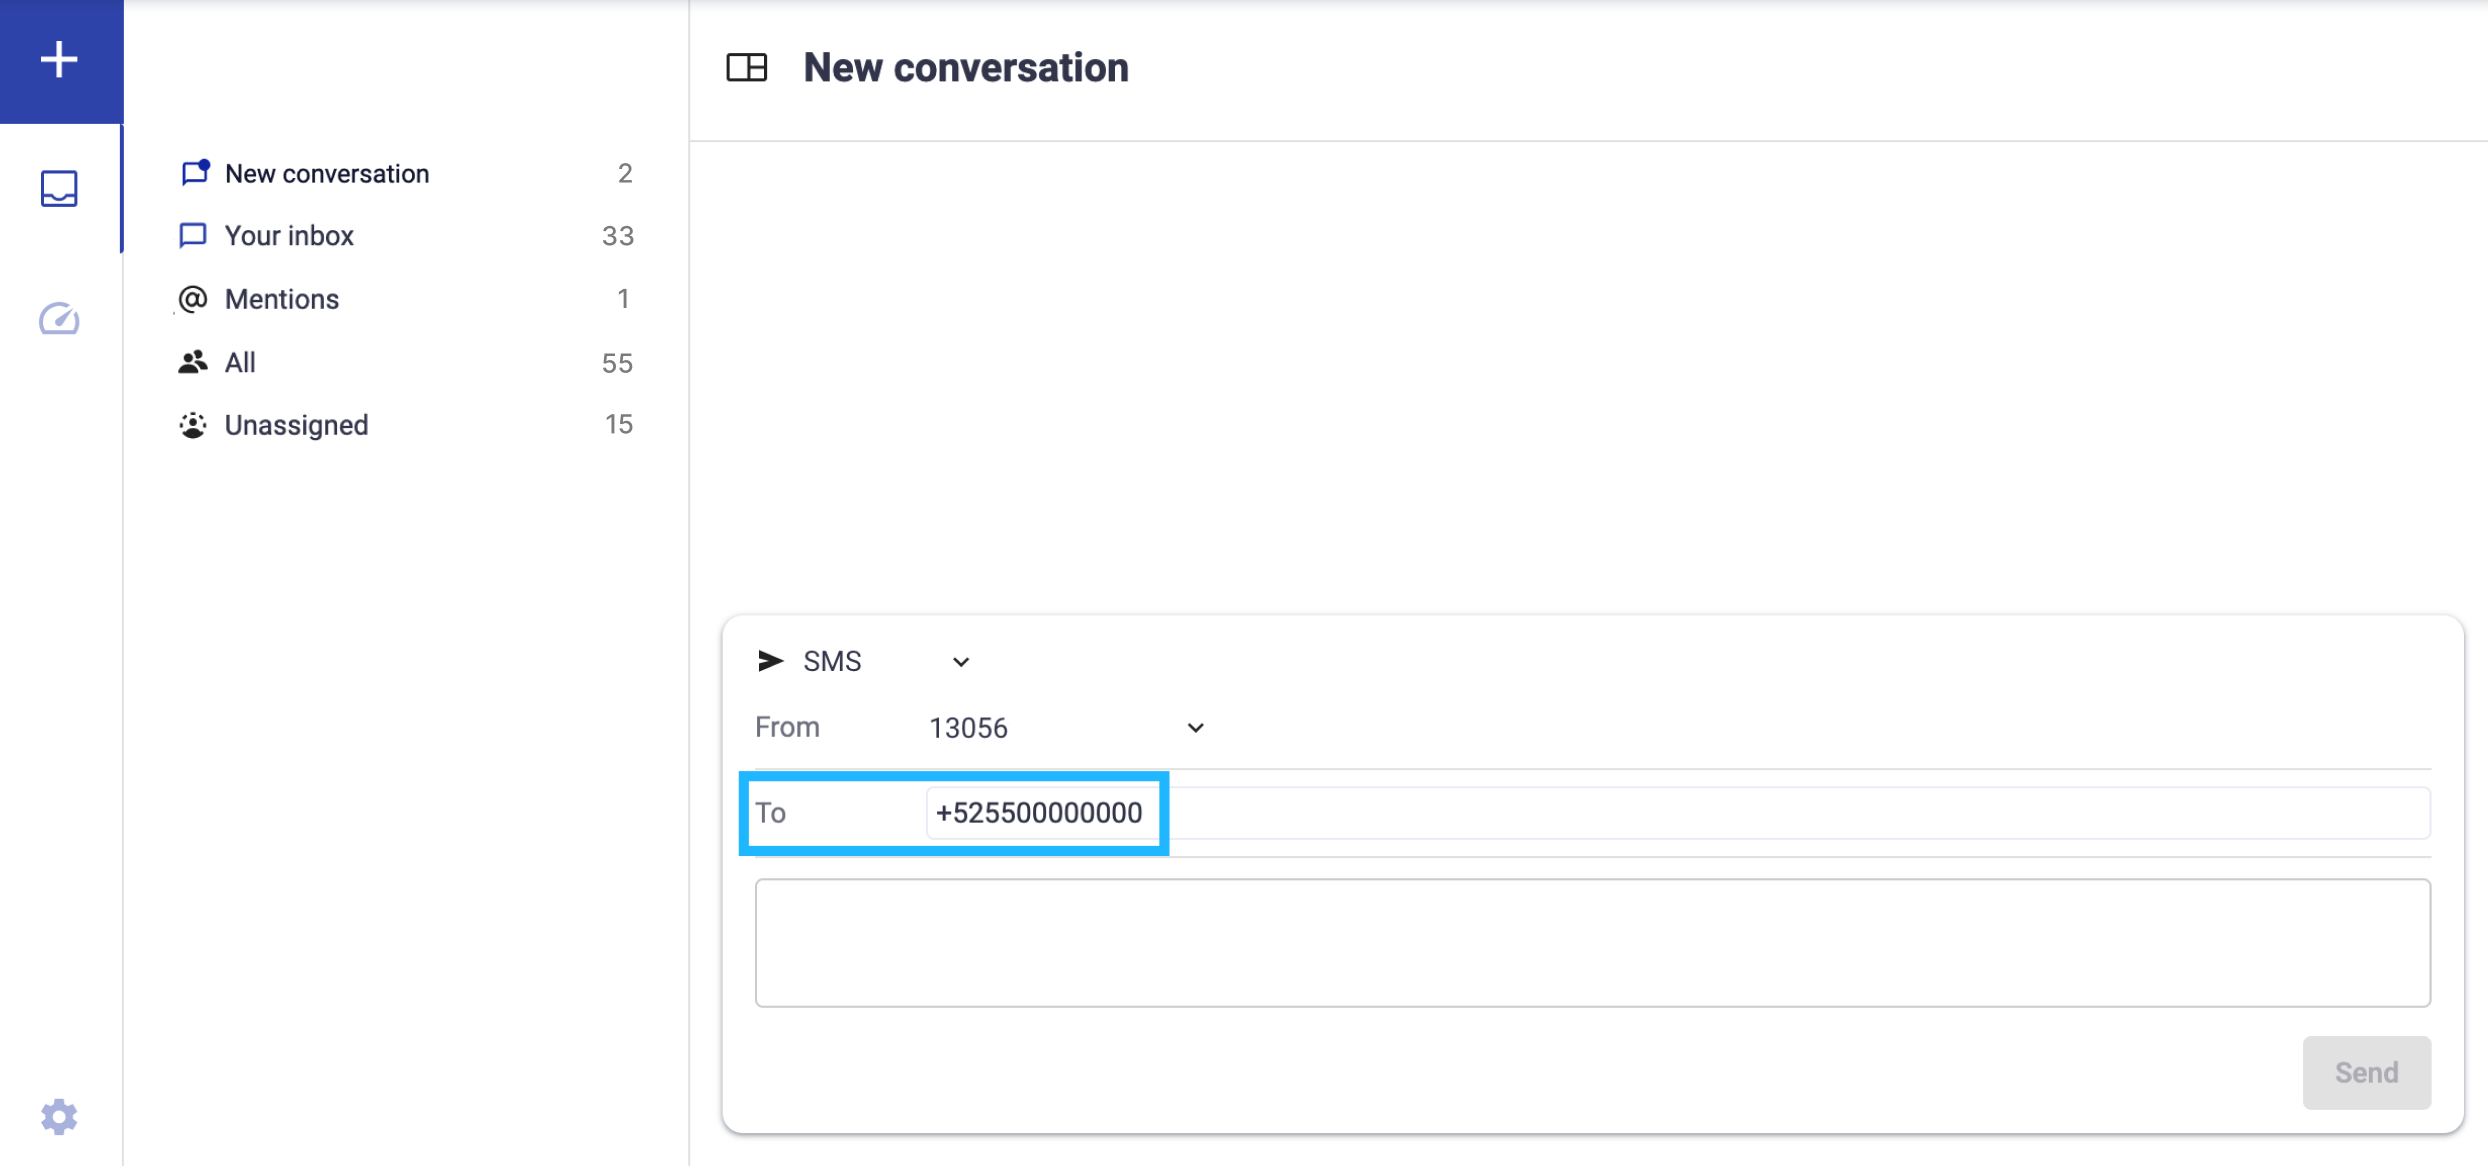This screenshot has width=2488, height=1166.
Task: Select Mentions in the sidebar list
Action: (282, 299)
